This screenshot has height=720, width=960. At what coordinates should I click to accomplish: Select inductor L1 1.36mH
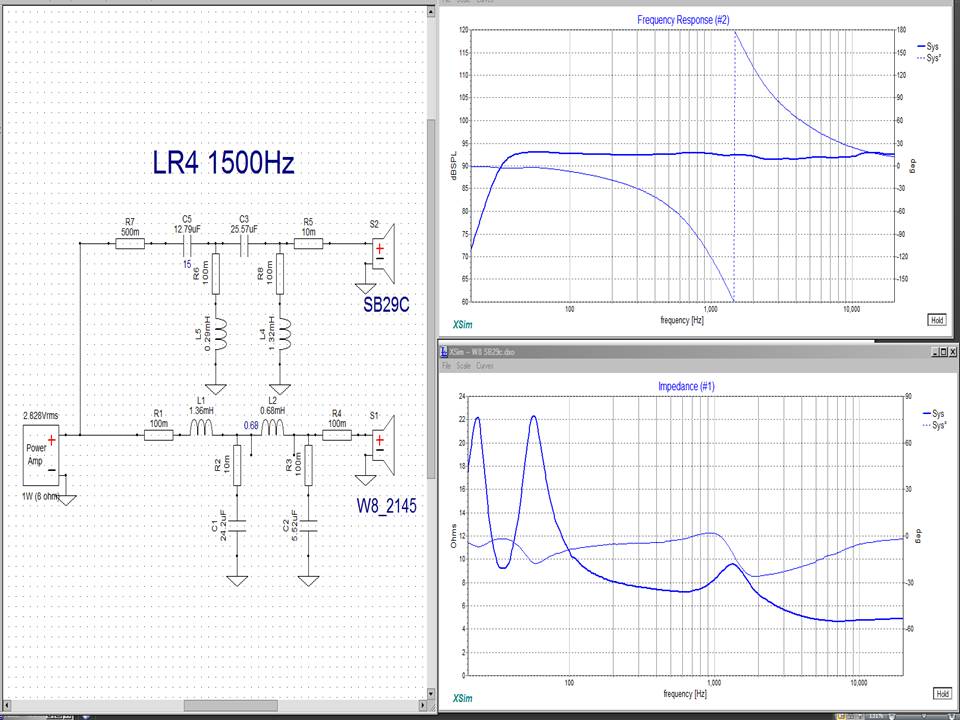point(201,428)
